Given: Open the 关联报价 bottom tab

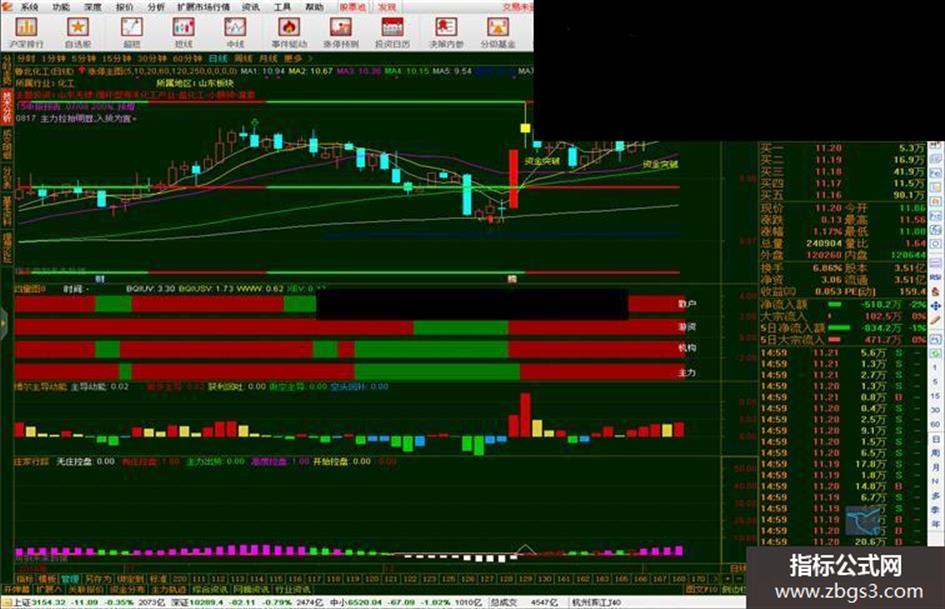Looking at the screenshot, I should [x=86, y=589].
